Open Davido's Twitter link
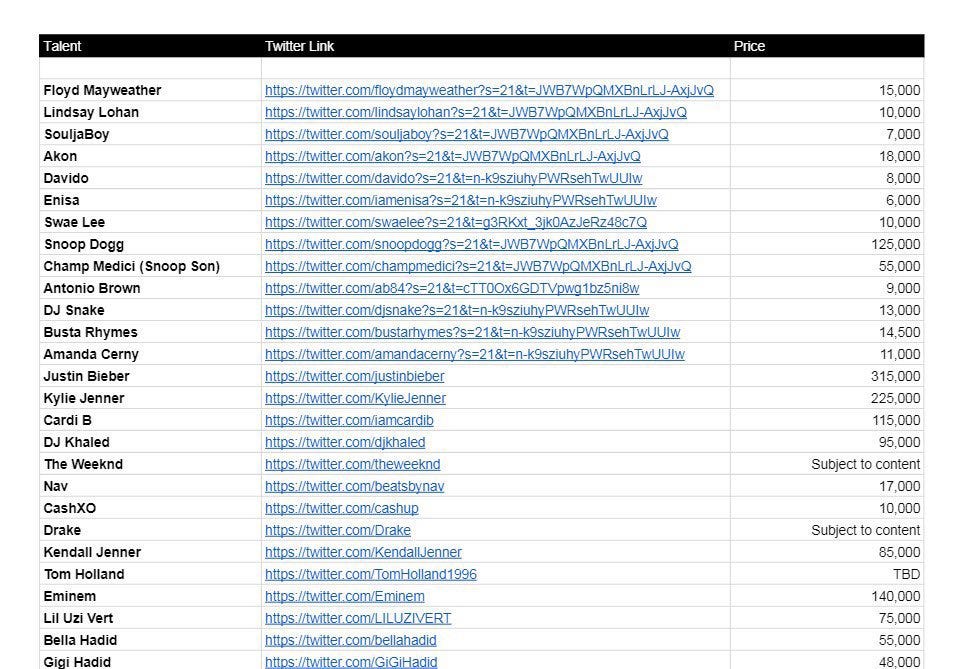973x669 pixels. click(x=454, y=179)
